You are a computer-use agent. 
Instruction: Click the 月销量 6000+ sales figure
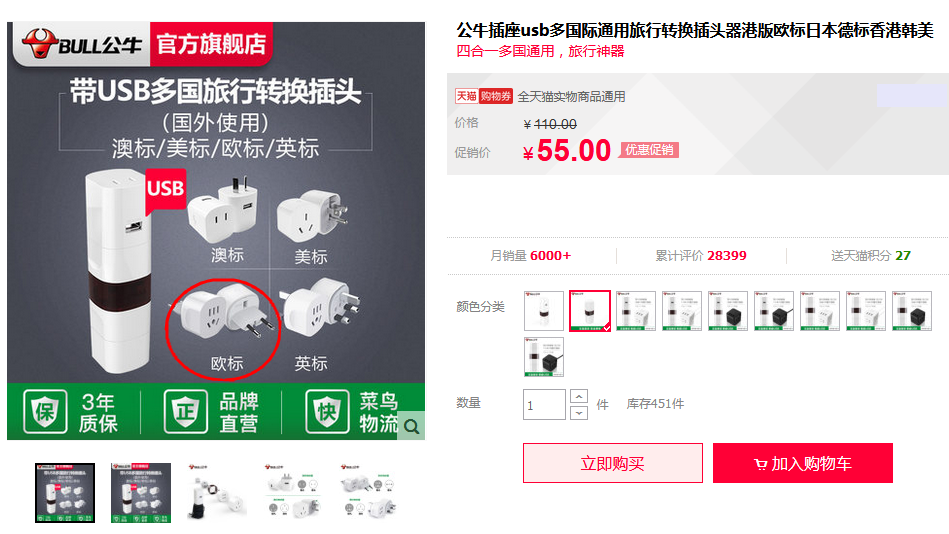[530, 255]
